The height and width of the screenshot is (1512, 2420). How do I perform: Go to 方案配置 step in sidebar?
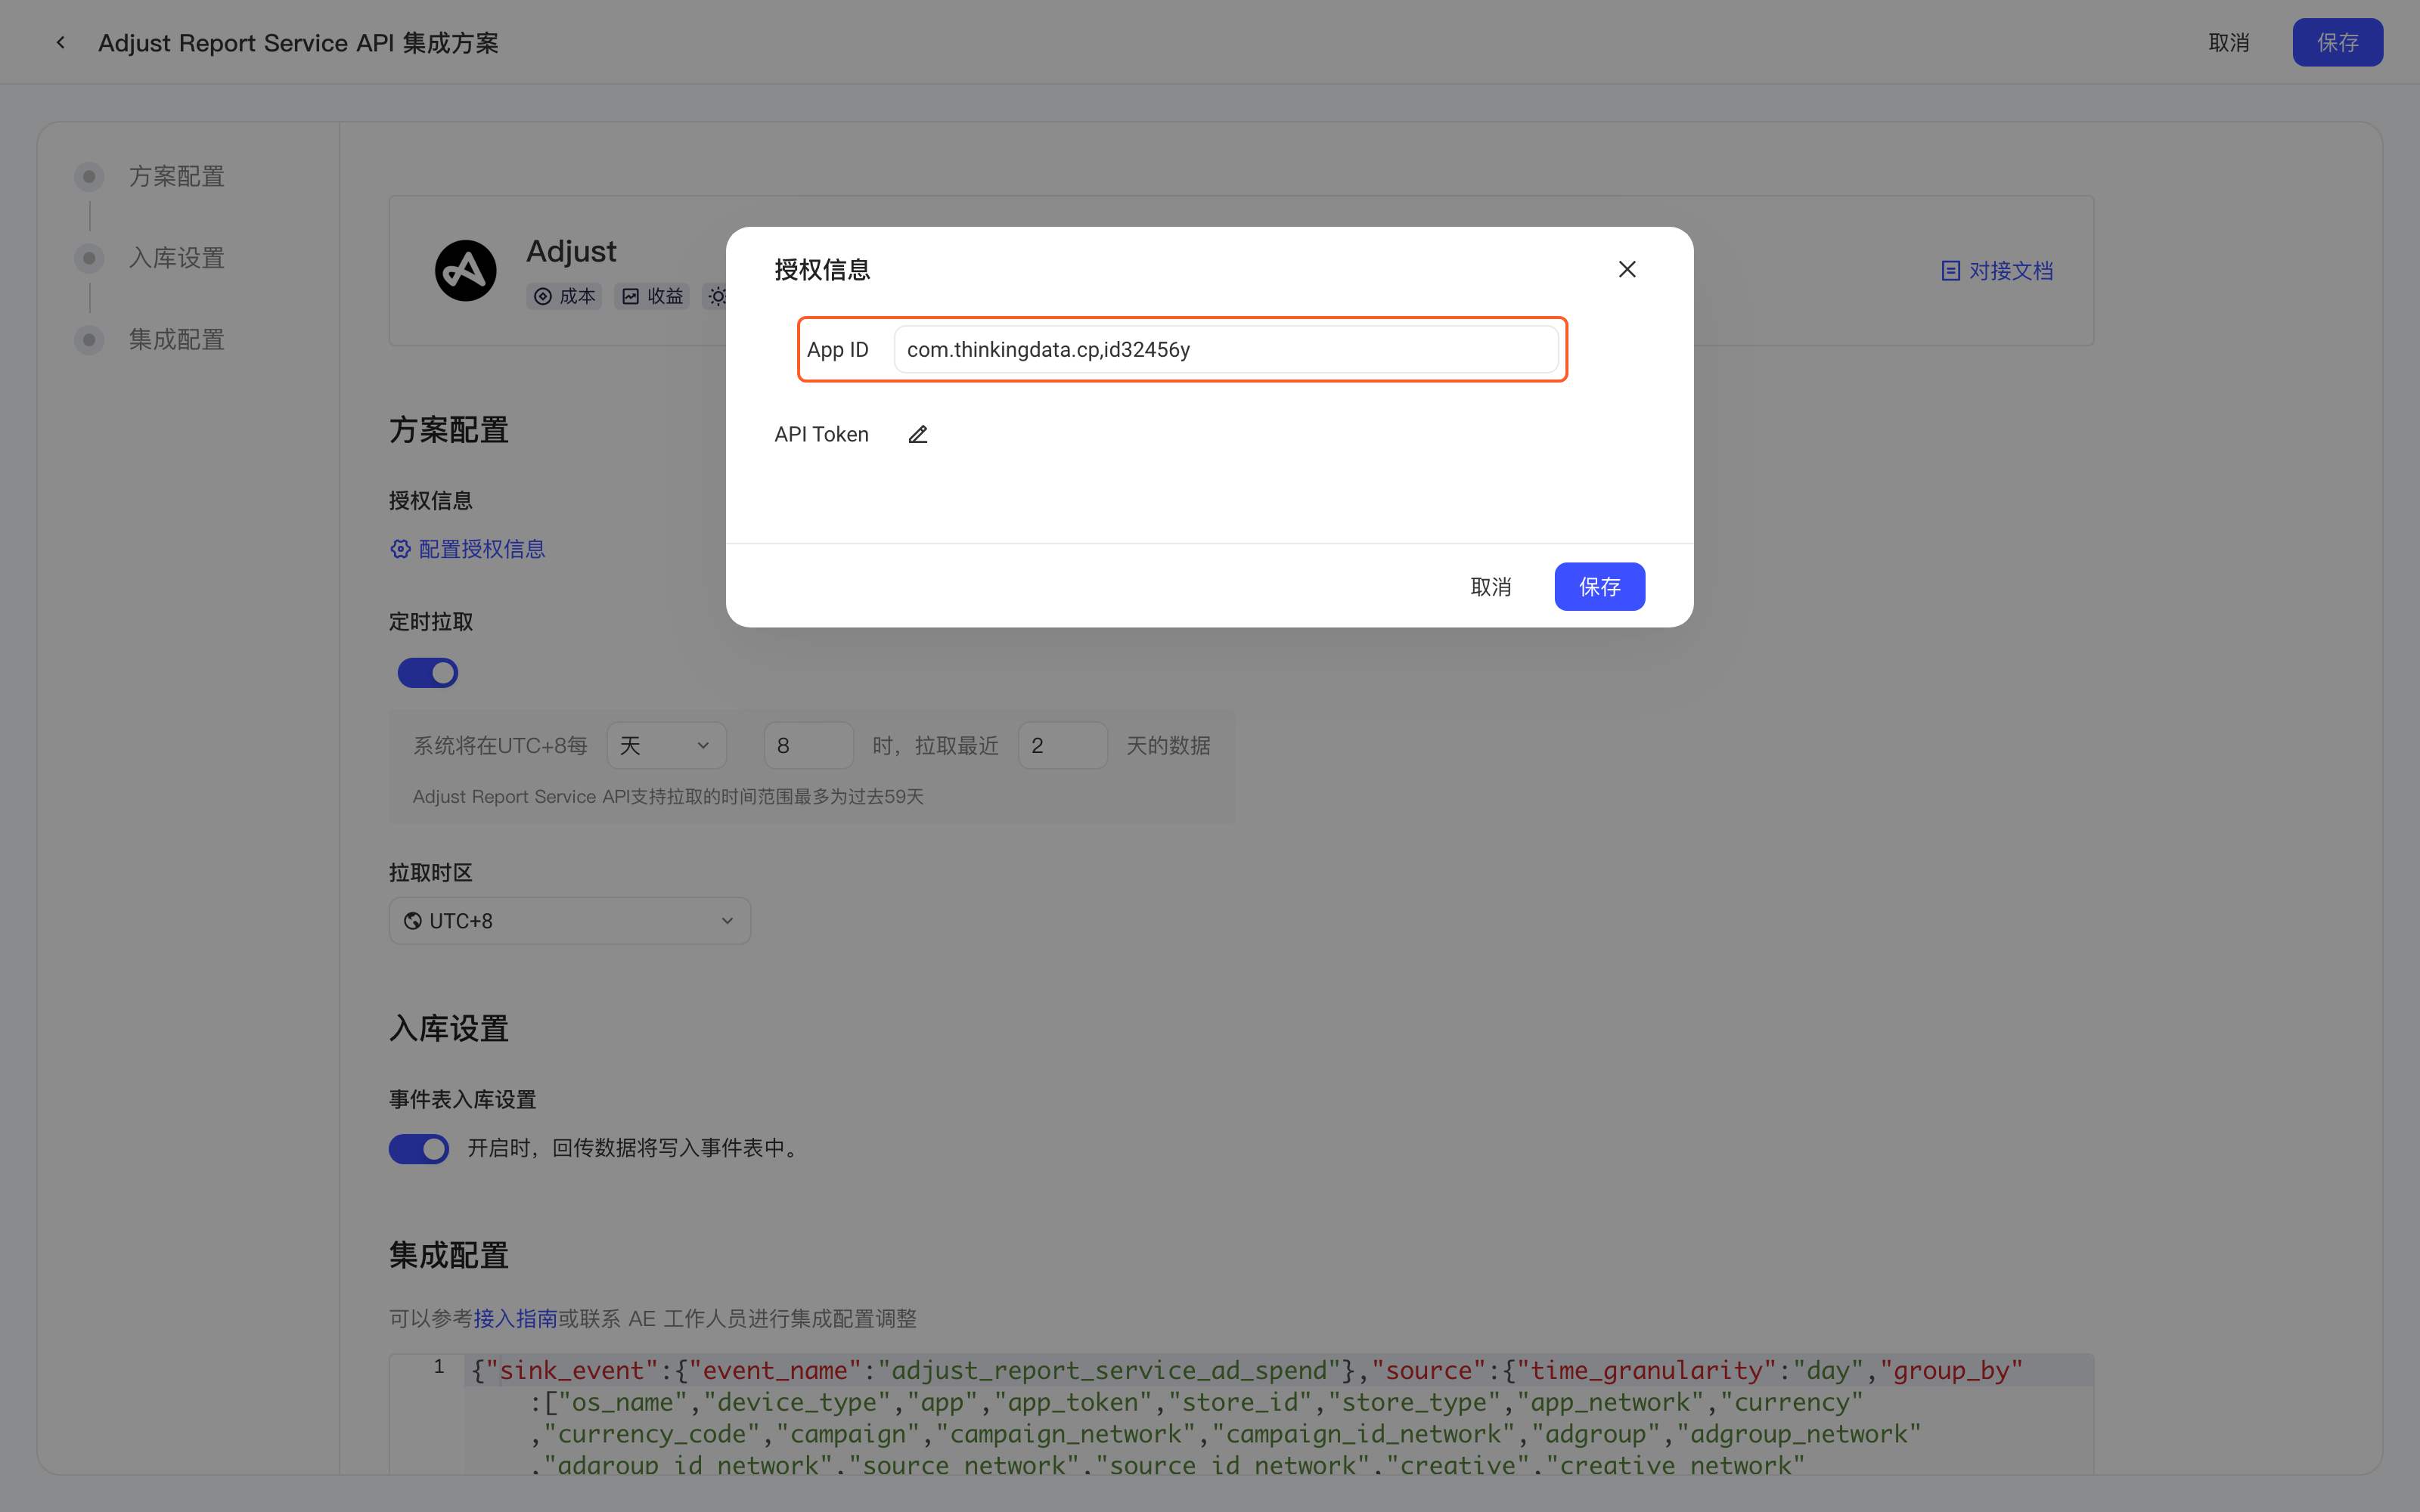click(150, 177)
